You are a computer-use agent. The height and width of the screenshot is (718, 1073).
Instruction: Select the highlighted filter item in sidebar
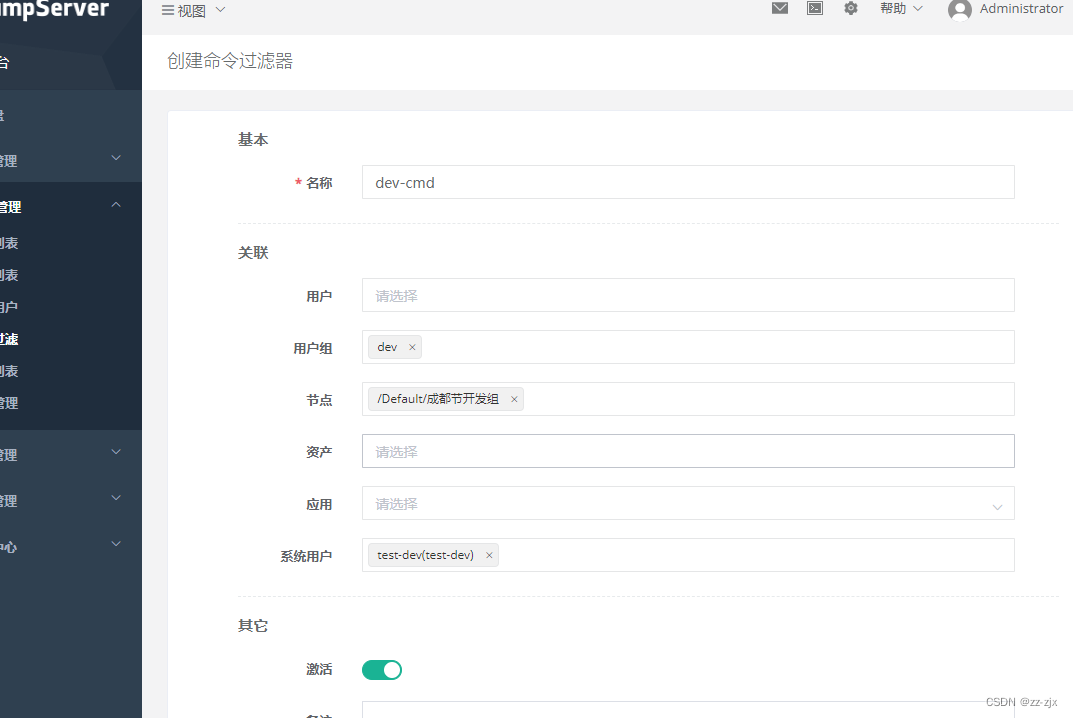pyautogui.click(x=8, y=338)
